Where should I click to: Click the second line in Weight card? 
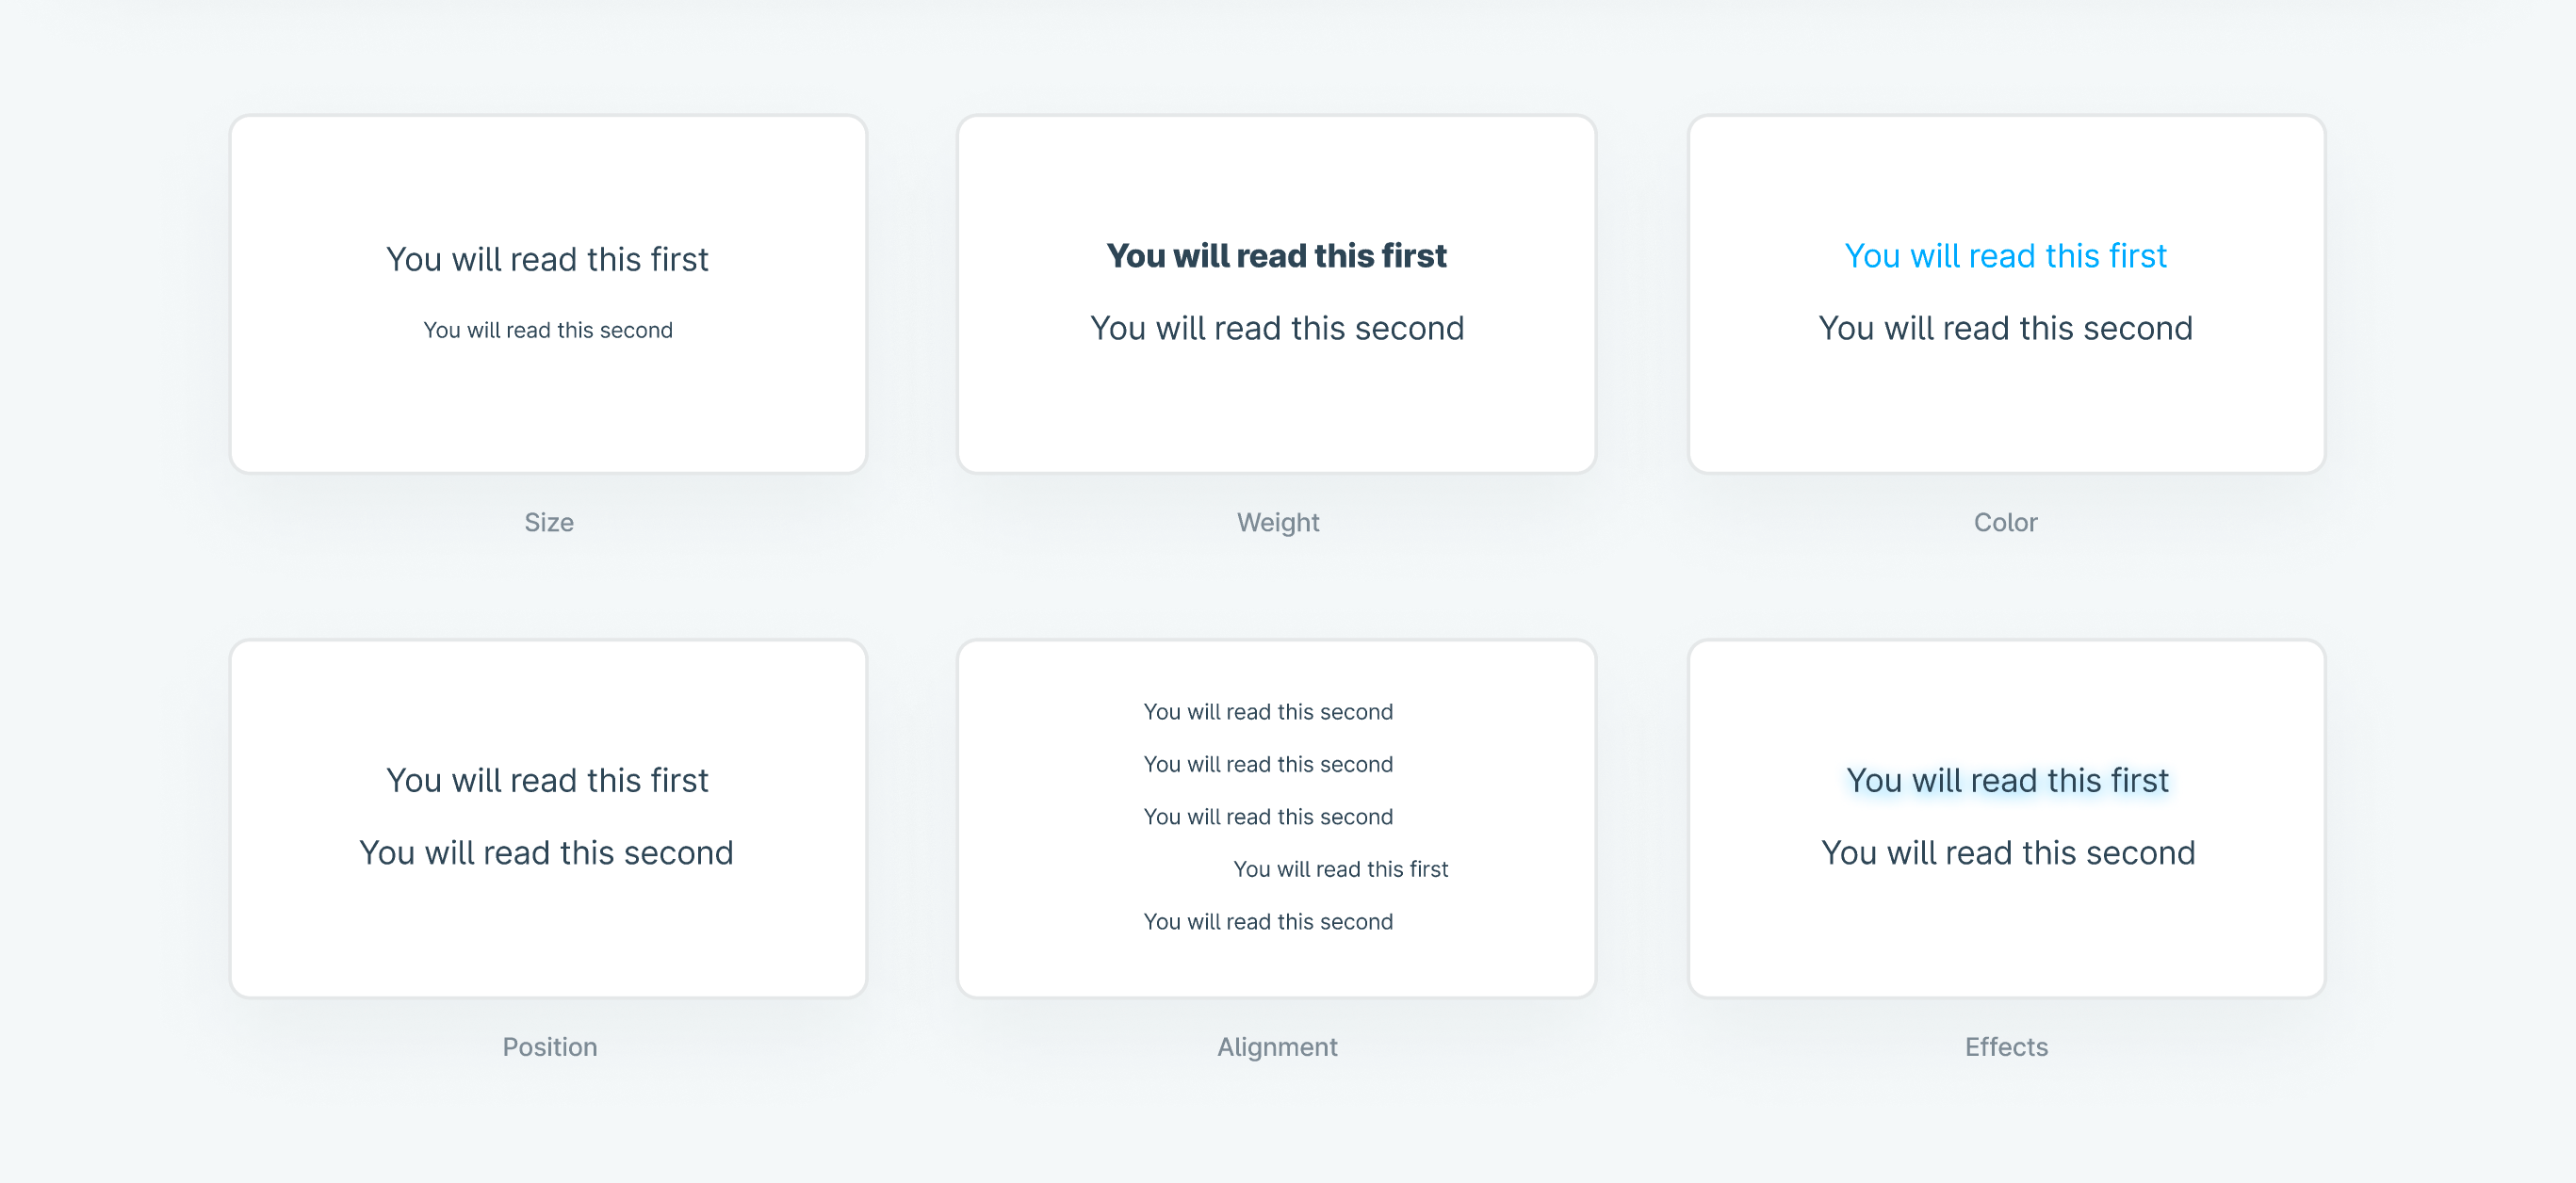click(1276, 328)
